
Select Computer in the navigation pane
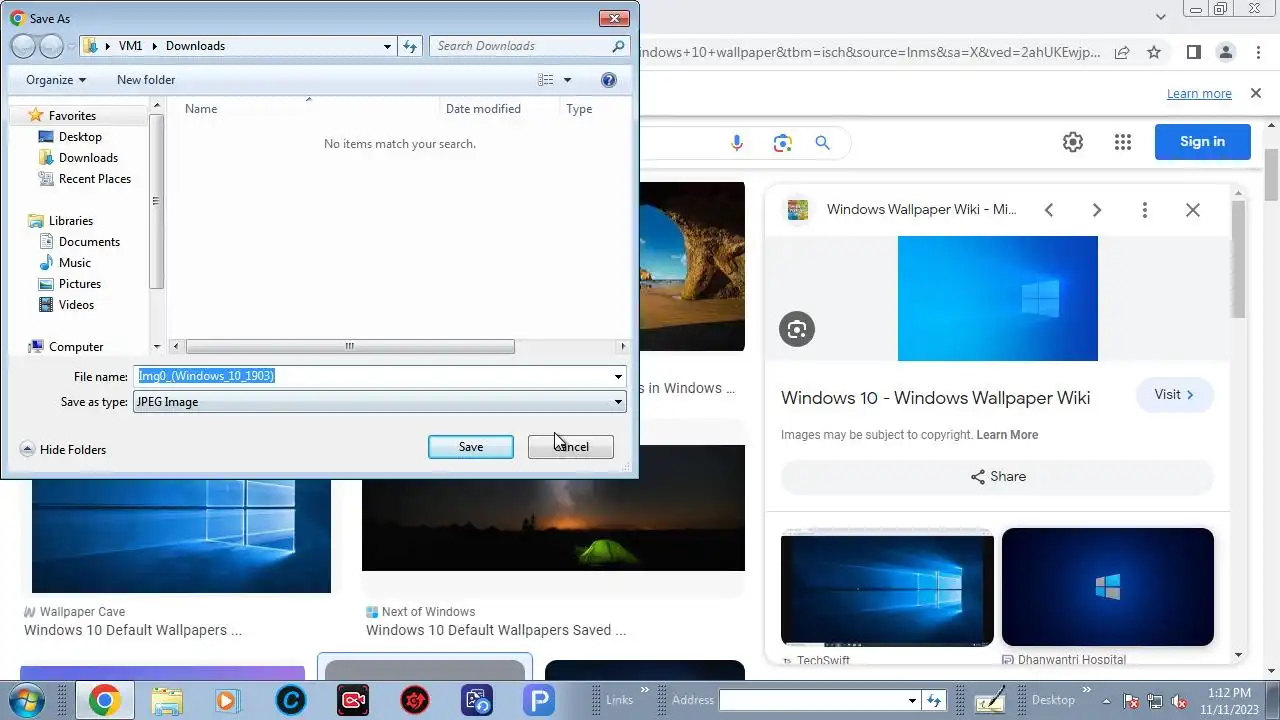click(x=76, y=347)
